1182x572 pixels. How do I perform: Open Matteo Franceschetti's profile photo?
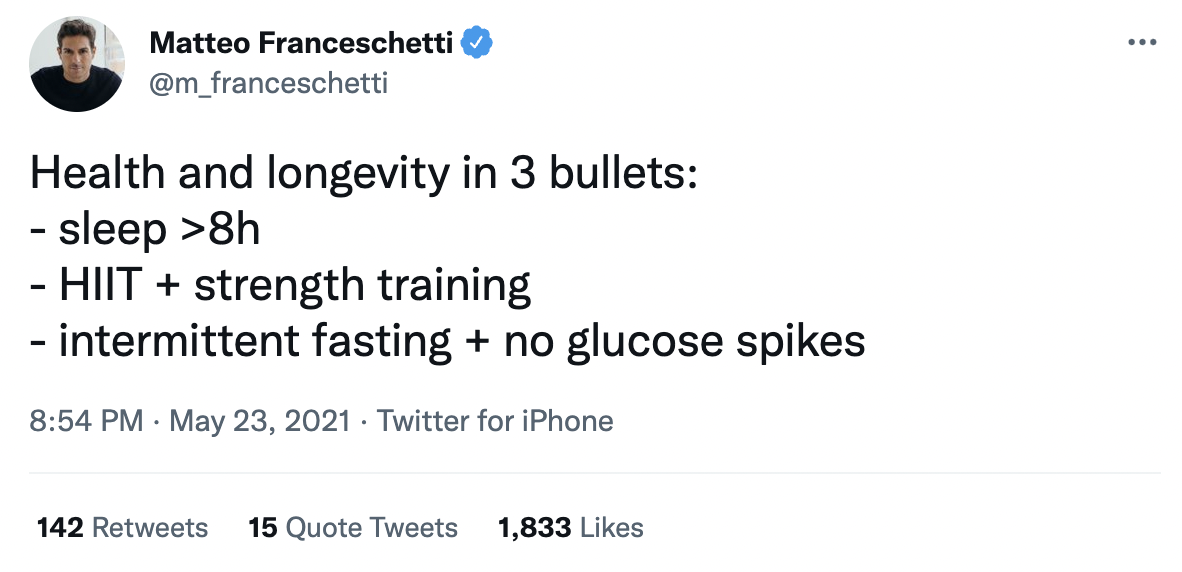click(77, 65)
